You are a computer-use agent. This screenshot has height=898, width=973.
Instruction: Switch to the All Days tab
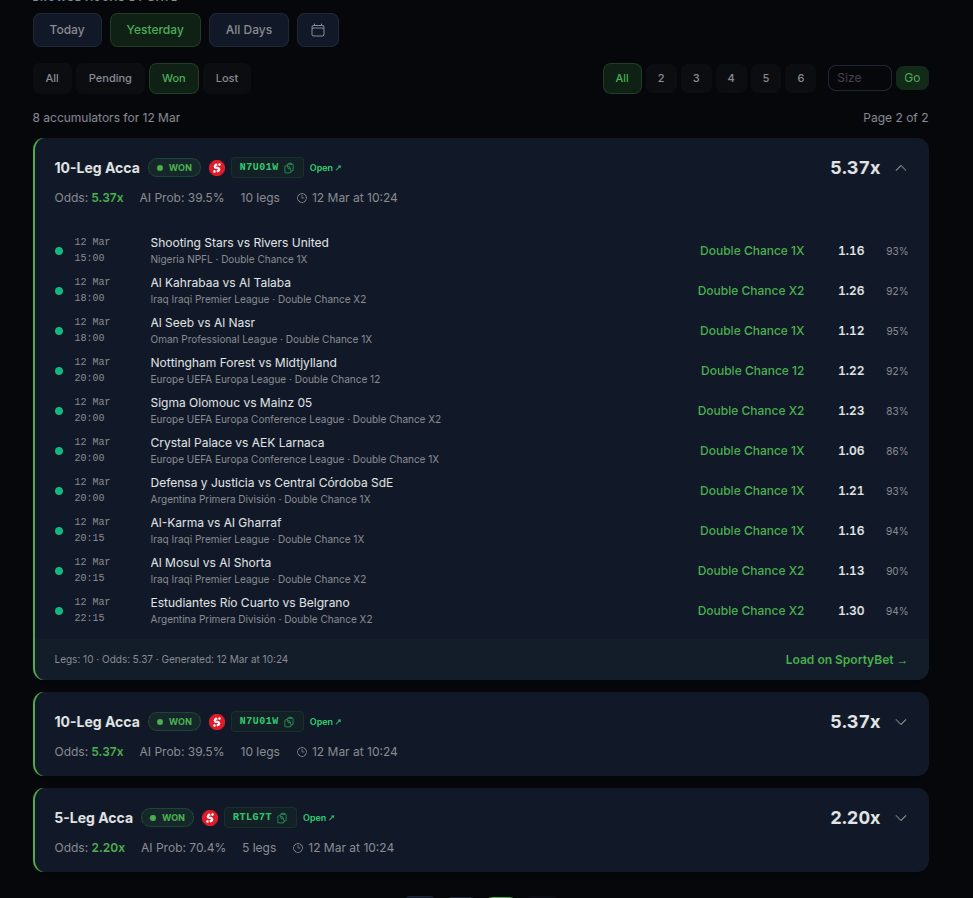tap(248, 30)
